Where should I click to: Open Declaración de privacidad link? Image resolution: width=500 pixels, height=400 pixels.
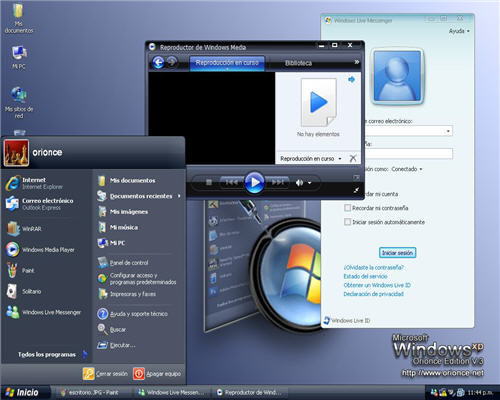point(373,294)
